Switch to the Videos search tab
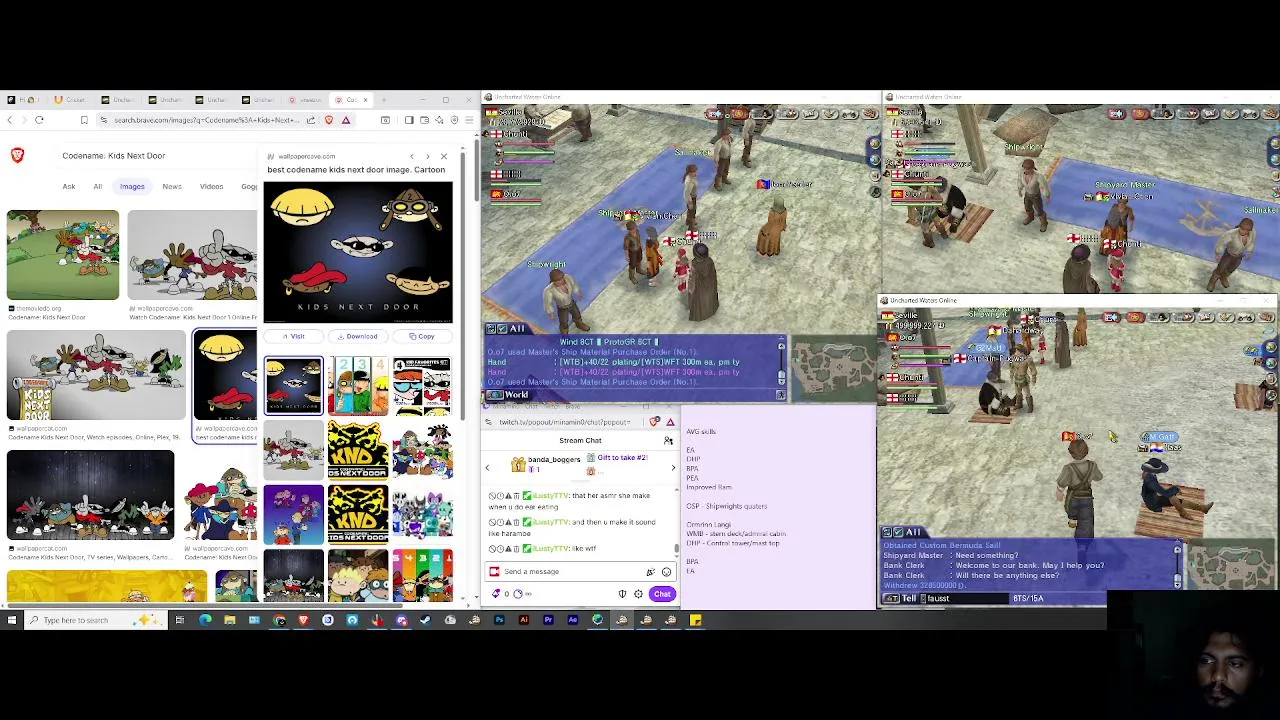The image size is (1280, 720). [x=211, y=186]
